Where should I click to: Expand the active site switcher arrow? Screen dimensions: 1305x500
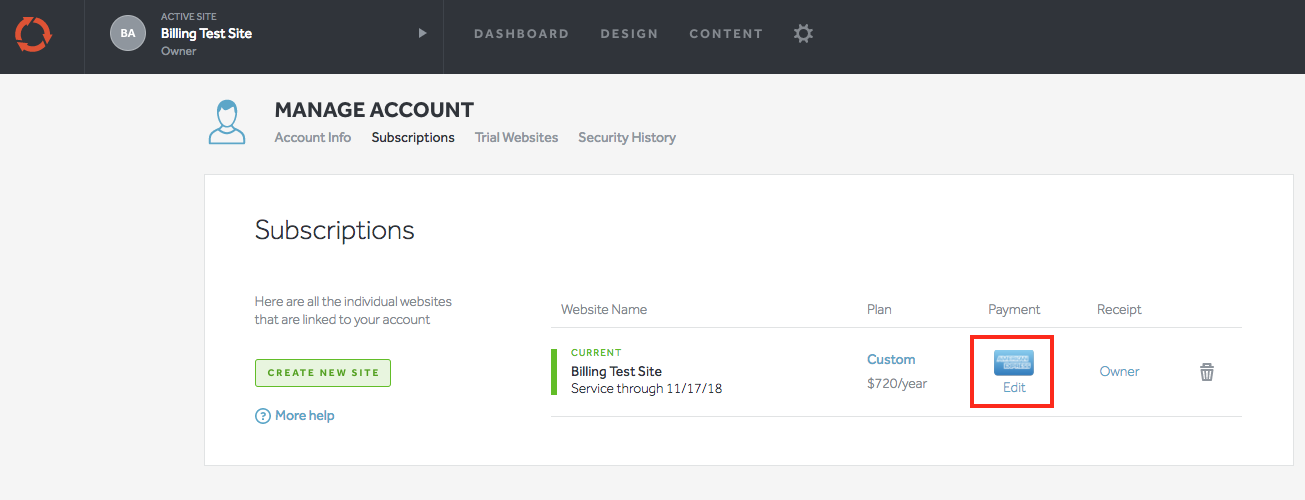422,33
